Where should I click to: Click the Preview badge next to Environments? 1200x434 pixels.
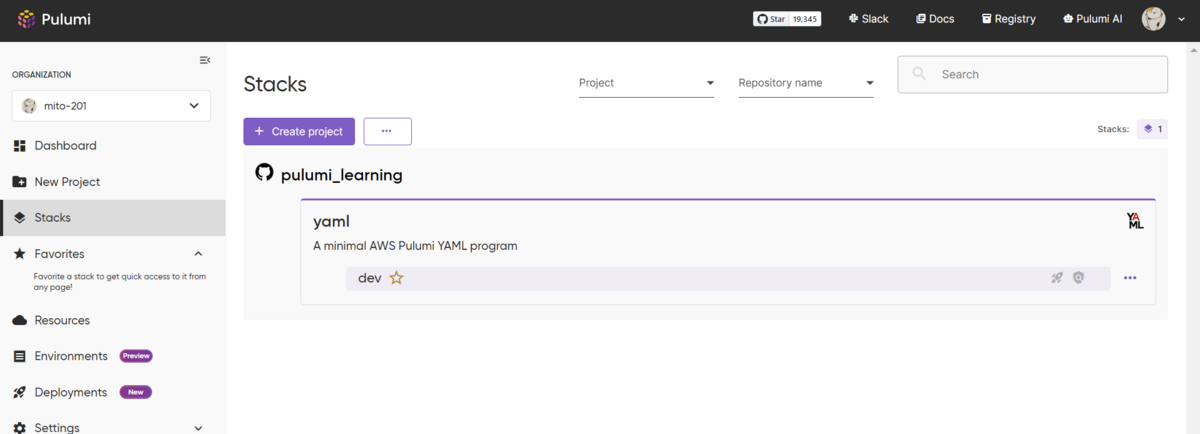pos(136,356)
